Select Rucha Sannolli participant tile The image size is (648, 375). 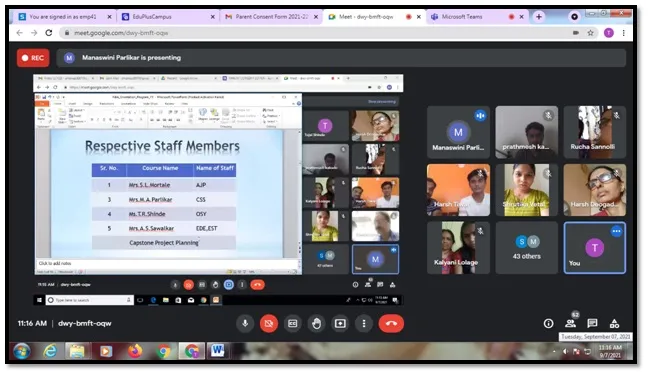coord(594,132)
